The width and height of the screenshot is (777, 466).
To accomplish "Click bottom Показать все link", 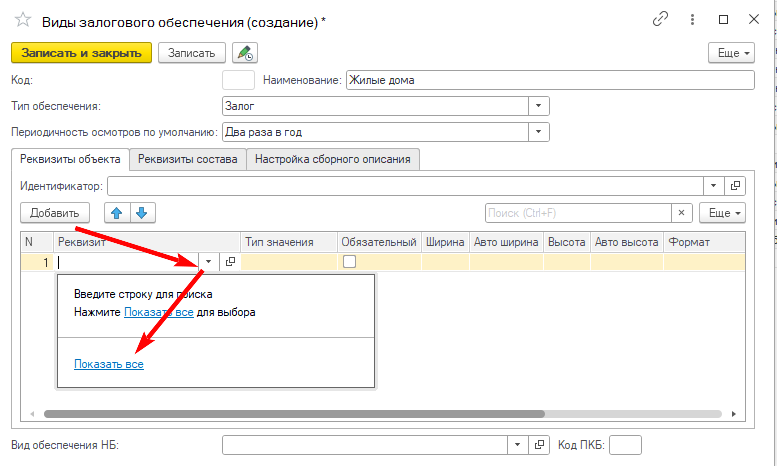I will click(109, 364).
